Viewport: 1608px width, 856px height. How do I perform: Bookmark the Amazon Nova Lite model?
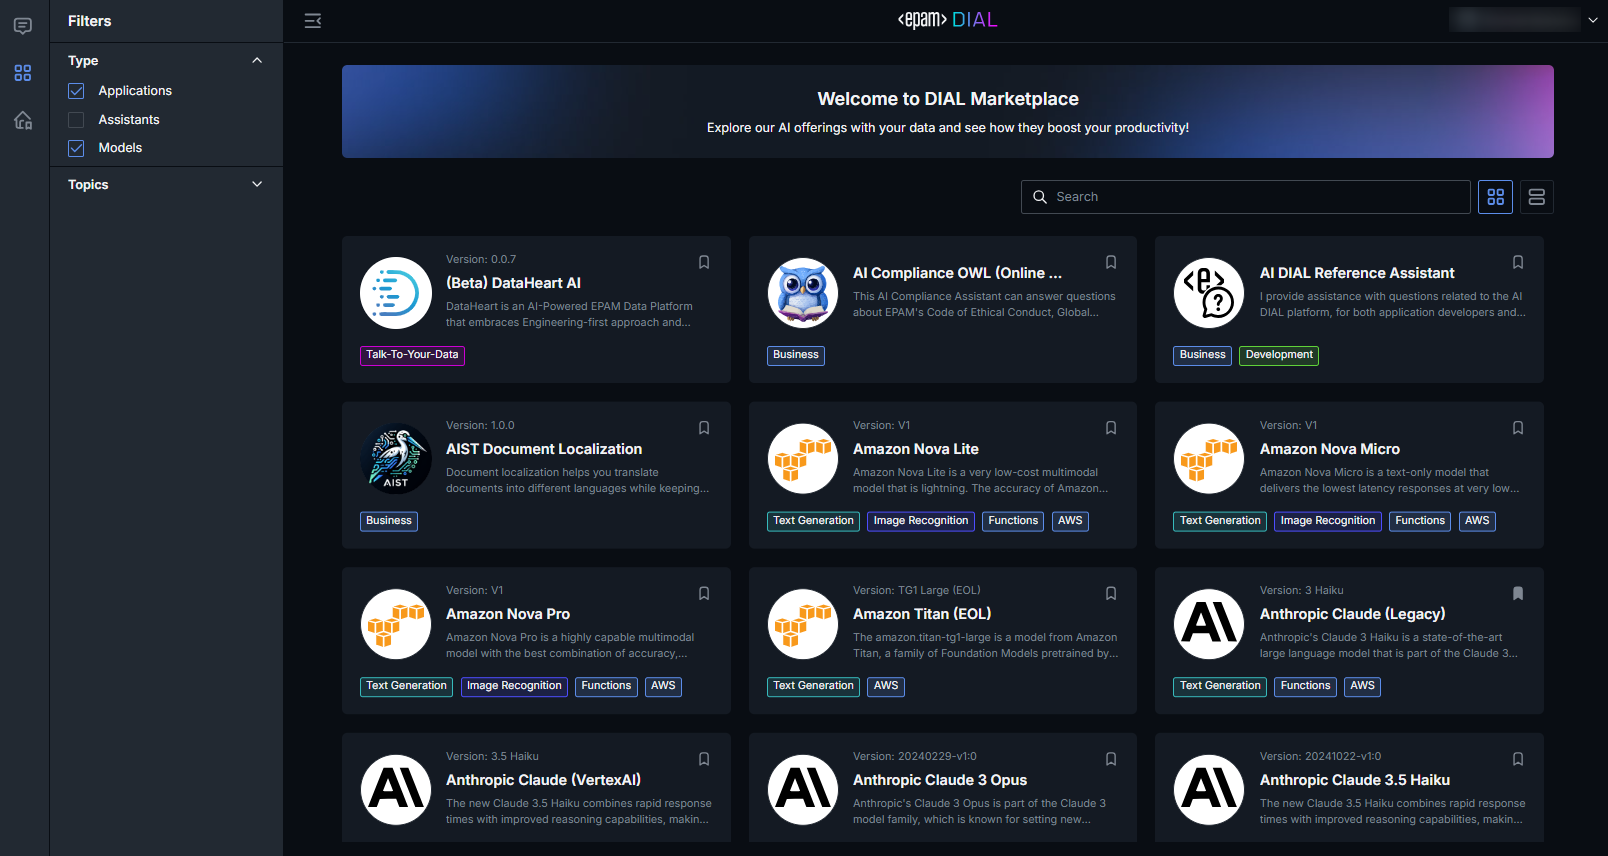point(1110,428)
